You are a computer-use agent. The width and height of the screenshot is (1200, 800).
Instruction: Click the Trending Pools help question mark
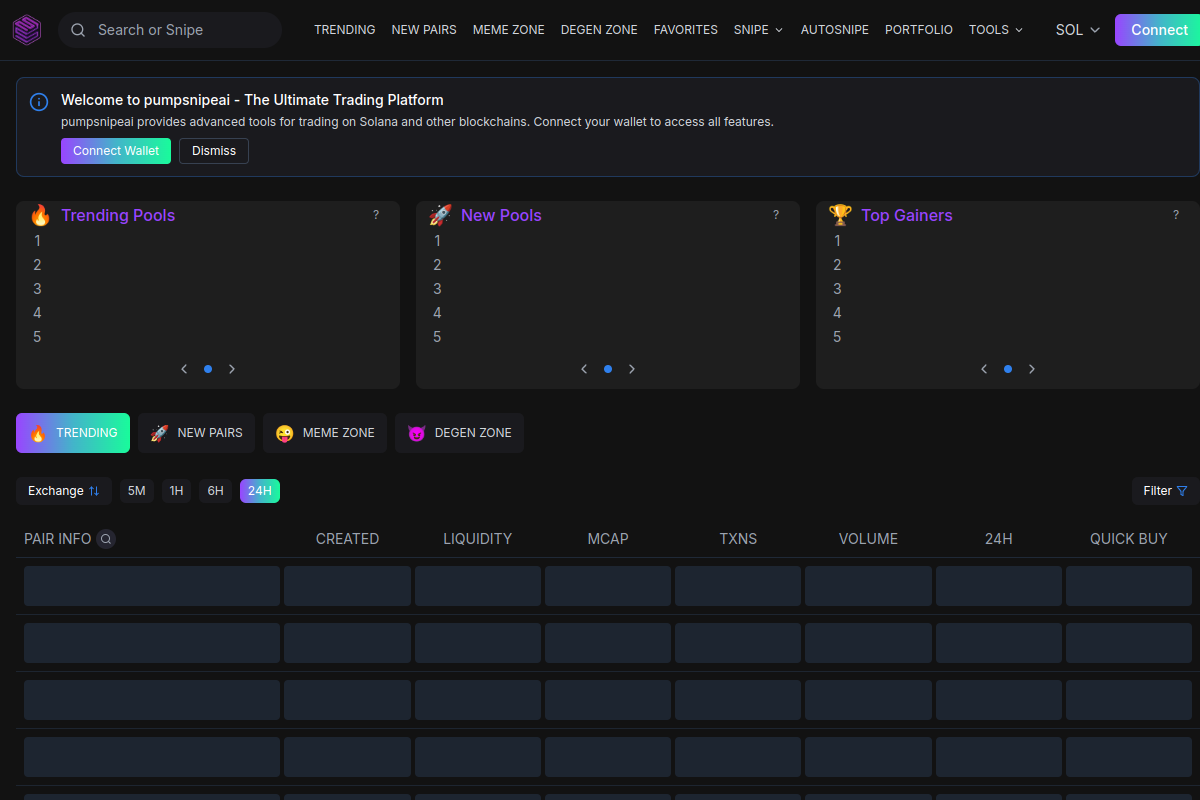pyautogui.click(x=376, y=215)
